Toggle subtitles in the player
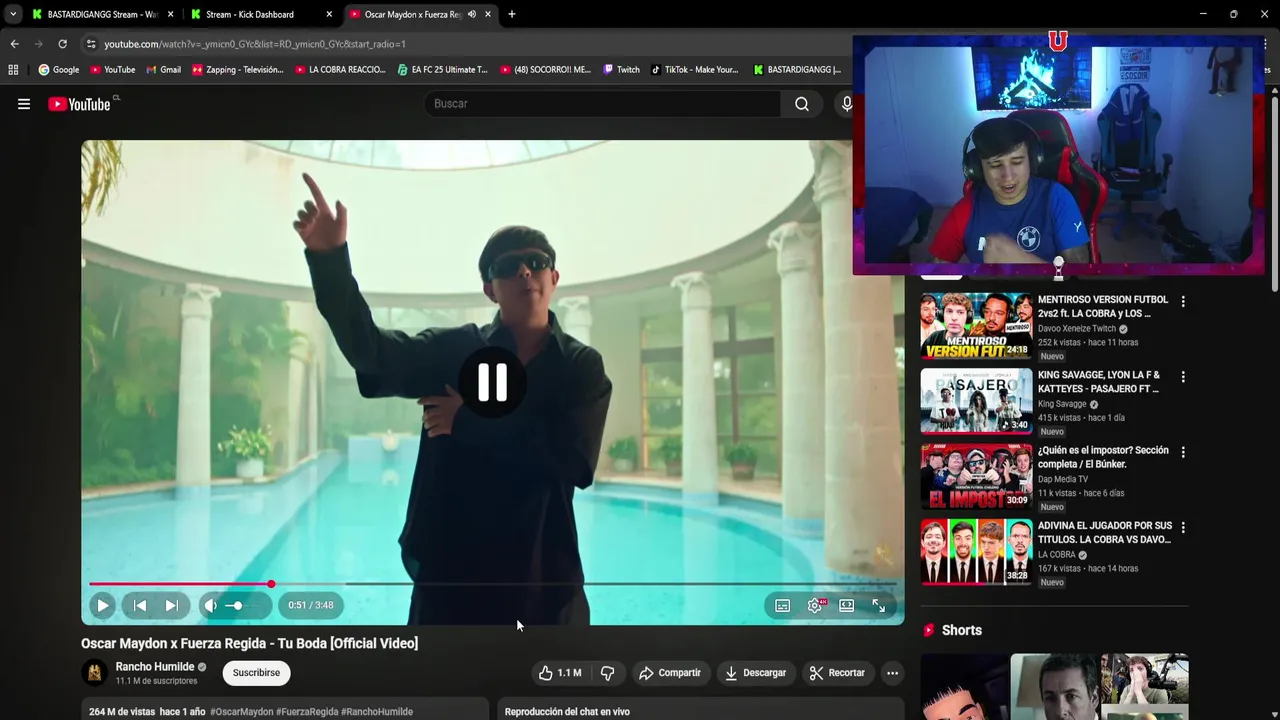 [783, 605]
